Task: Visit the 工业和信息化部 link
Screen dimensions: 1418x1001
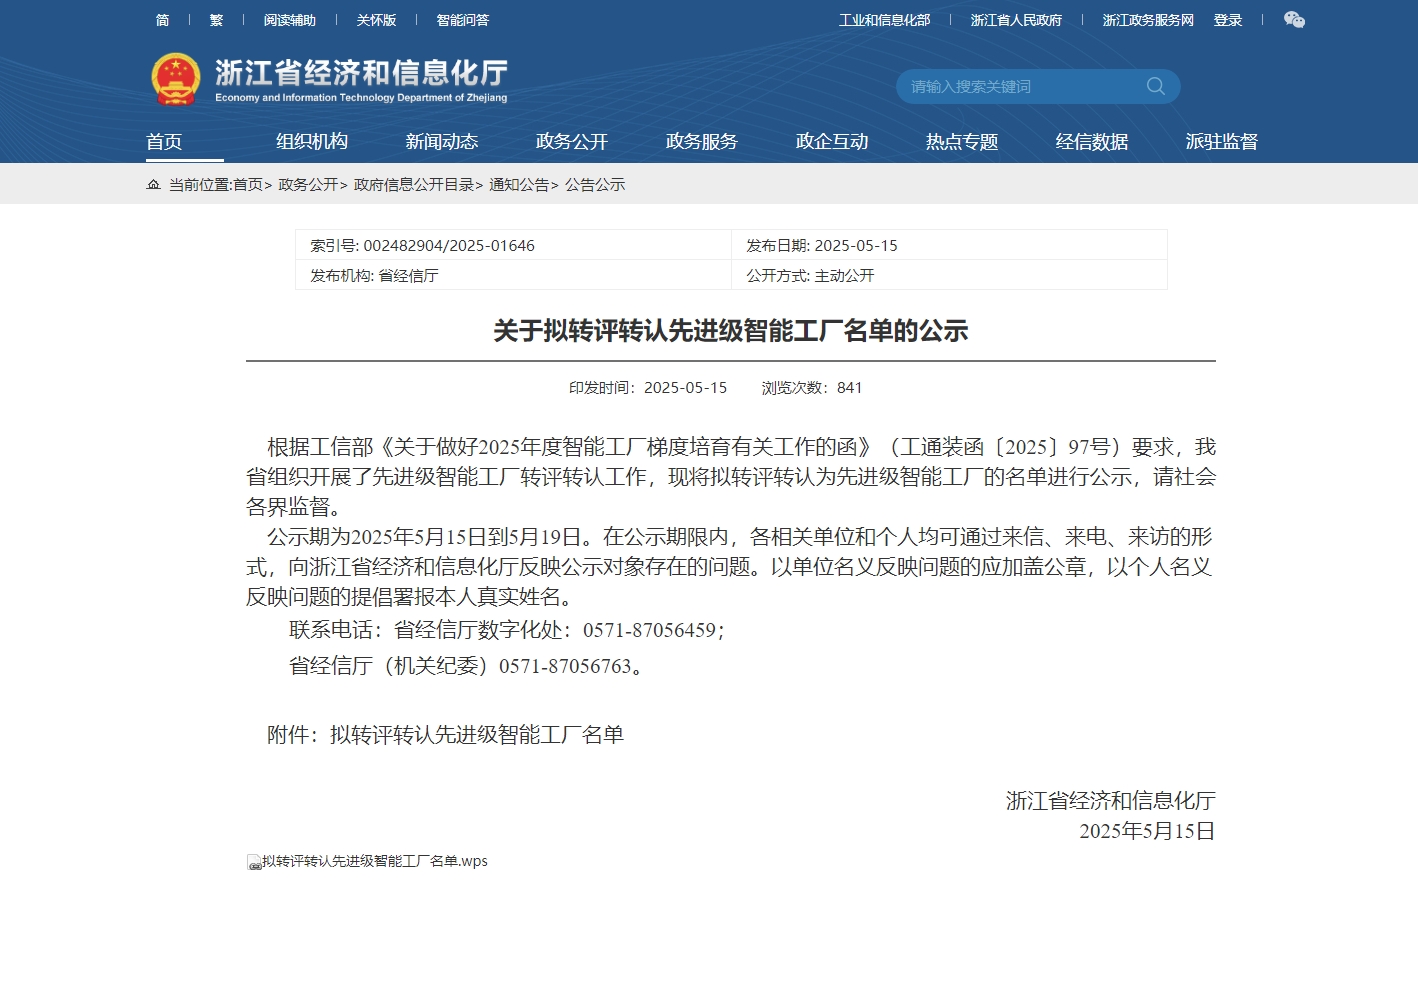Action: pyautogui.click(x=885, y=19)
